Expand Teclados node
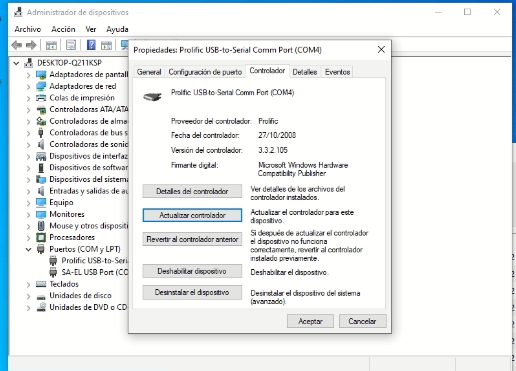The image size is (516, 371). (x=29, y=284)
